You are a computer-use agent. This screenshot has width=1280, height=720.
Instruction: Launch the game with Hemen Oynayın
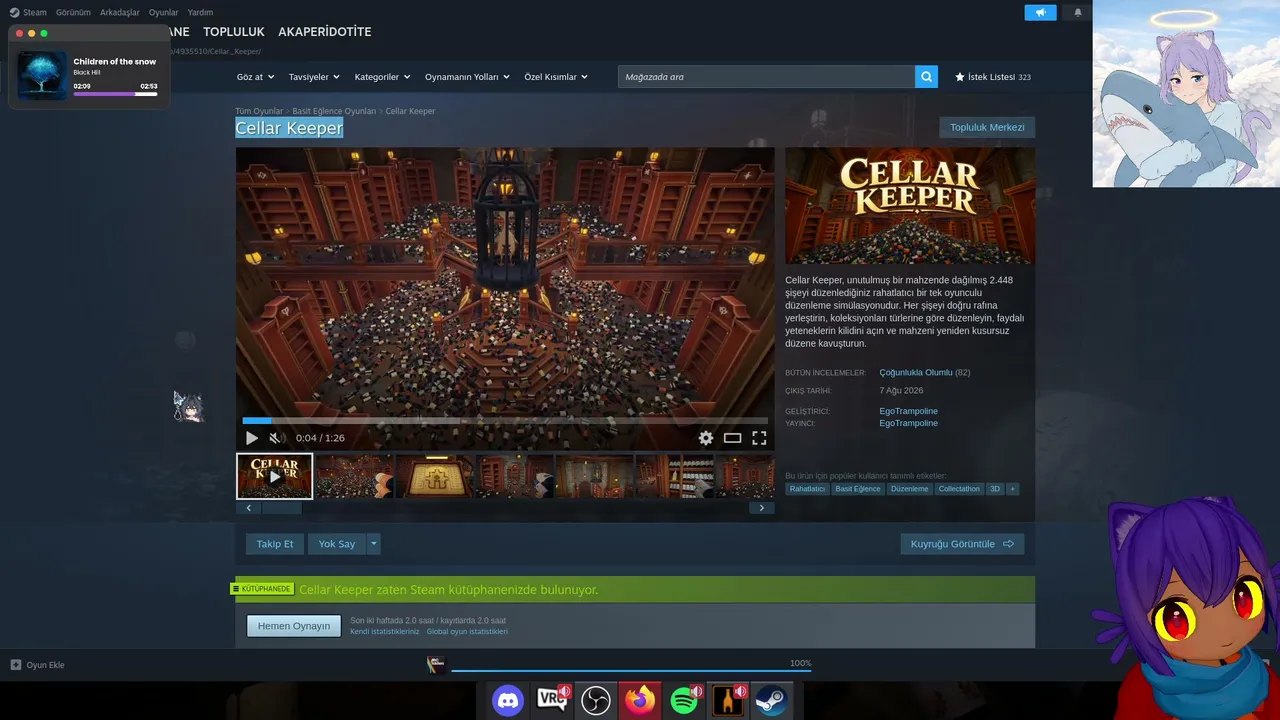point(294,626)
